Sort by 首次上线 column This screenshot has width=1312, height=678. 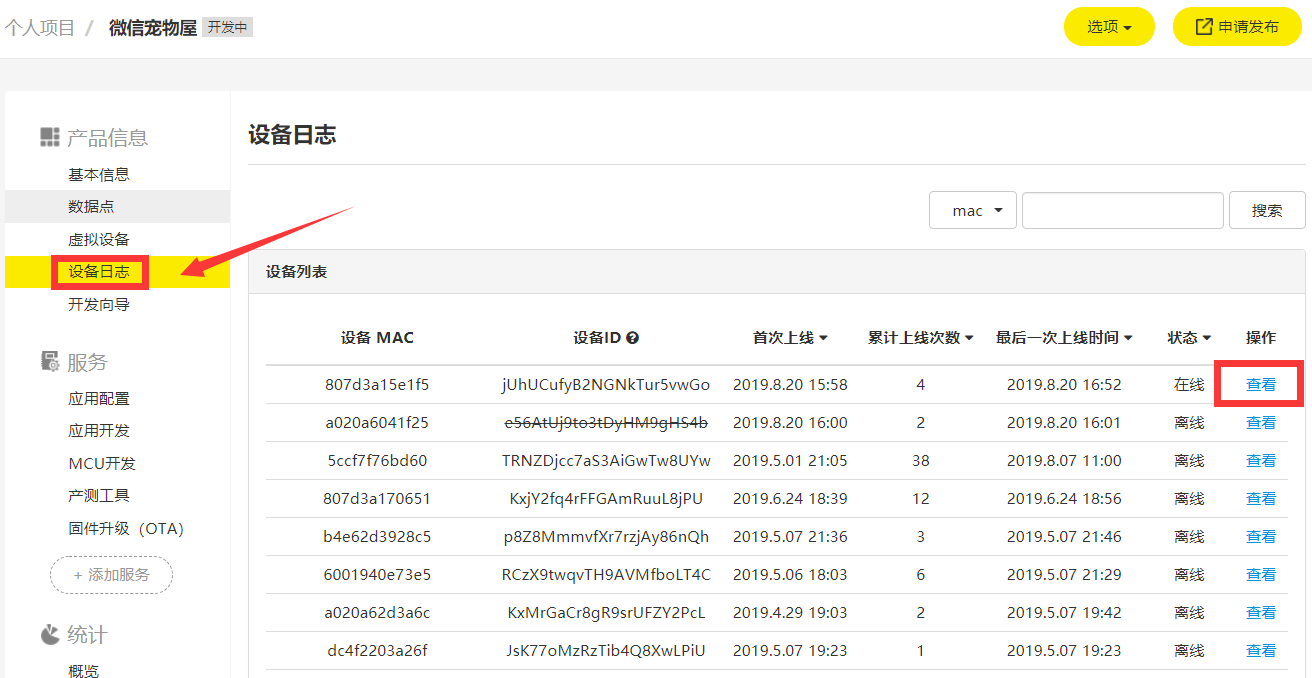pyautogui.click(x=790, y=338)
